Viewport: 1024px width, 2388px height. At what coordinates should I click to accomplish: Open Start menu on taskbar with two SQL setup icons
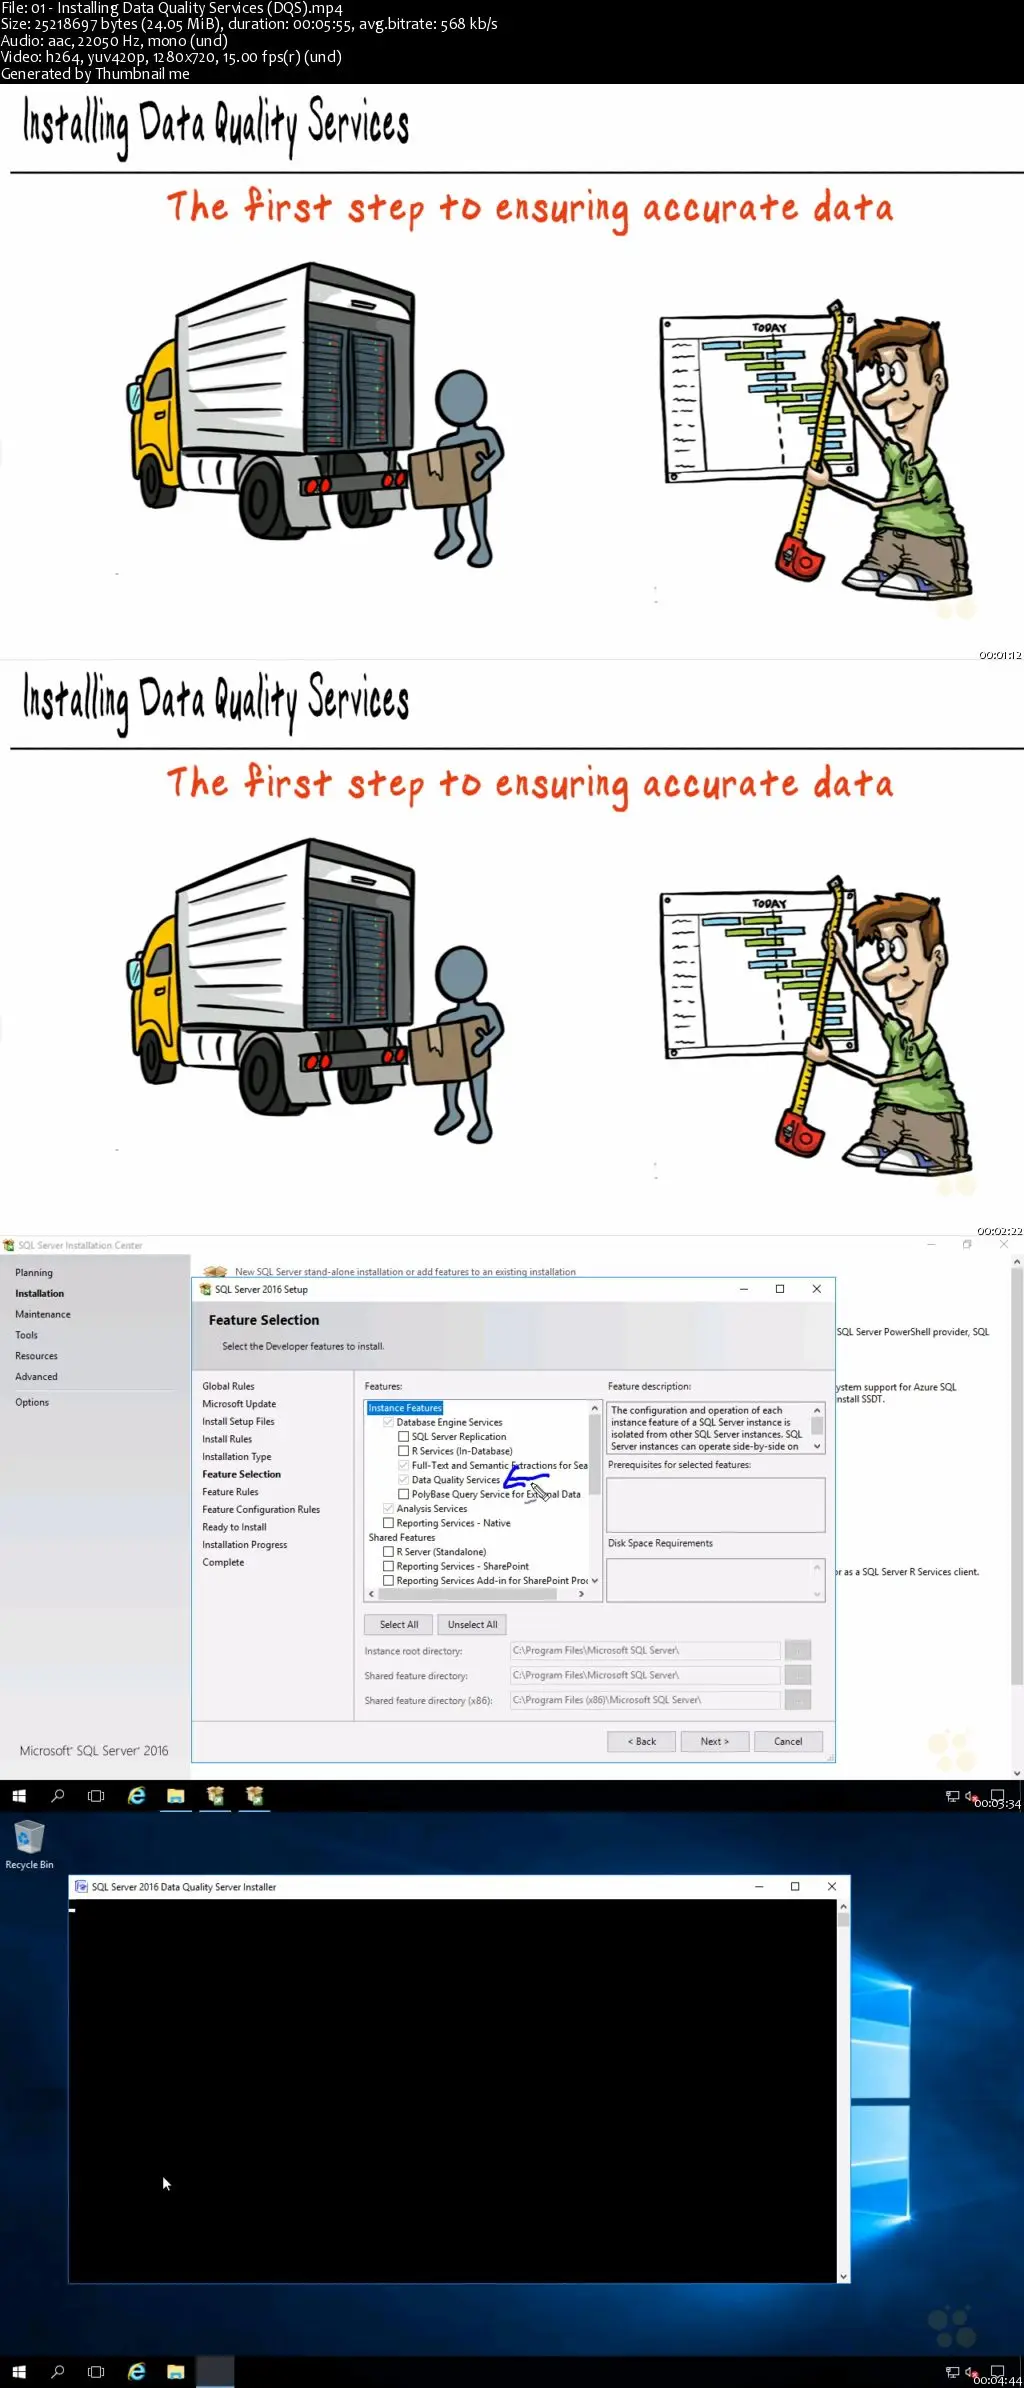coord(18,1796)
